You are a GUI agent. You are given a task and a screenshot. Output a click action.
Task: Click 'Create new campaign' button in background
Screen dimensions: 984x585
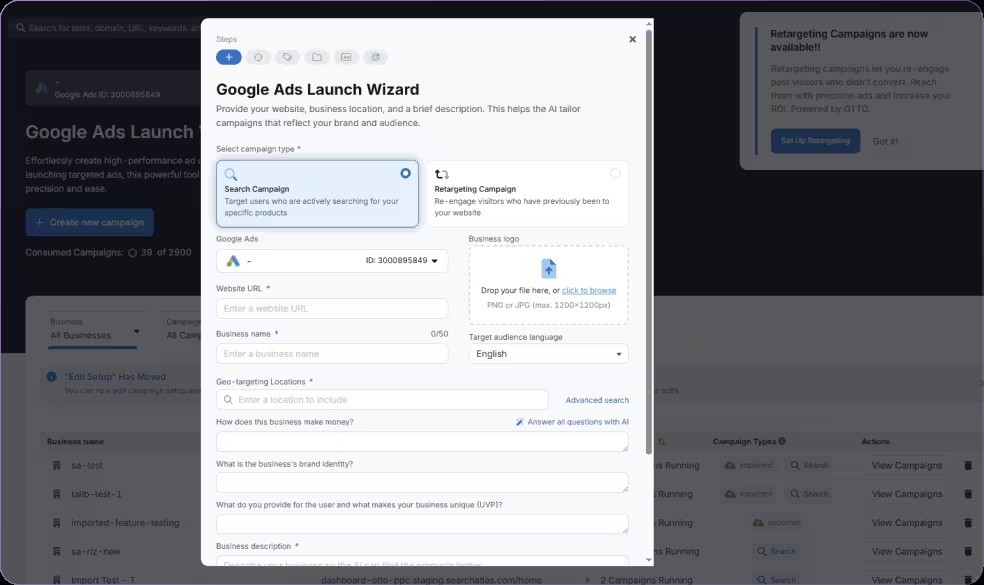point(90,222)
